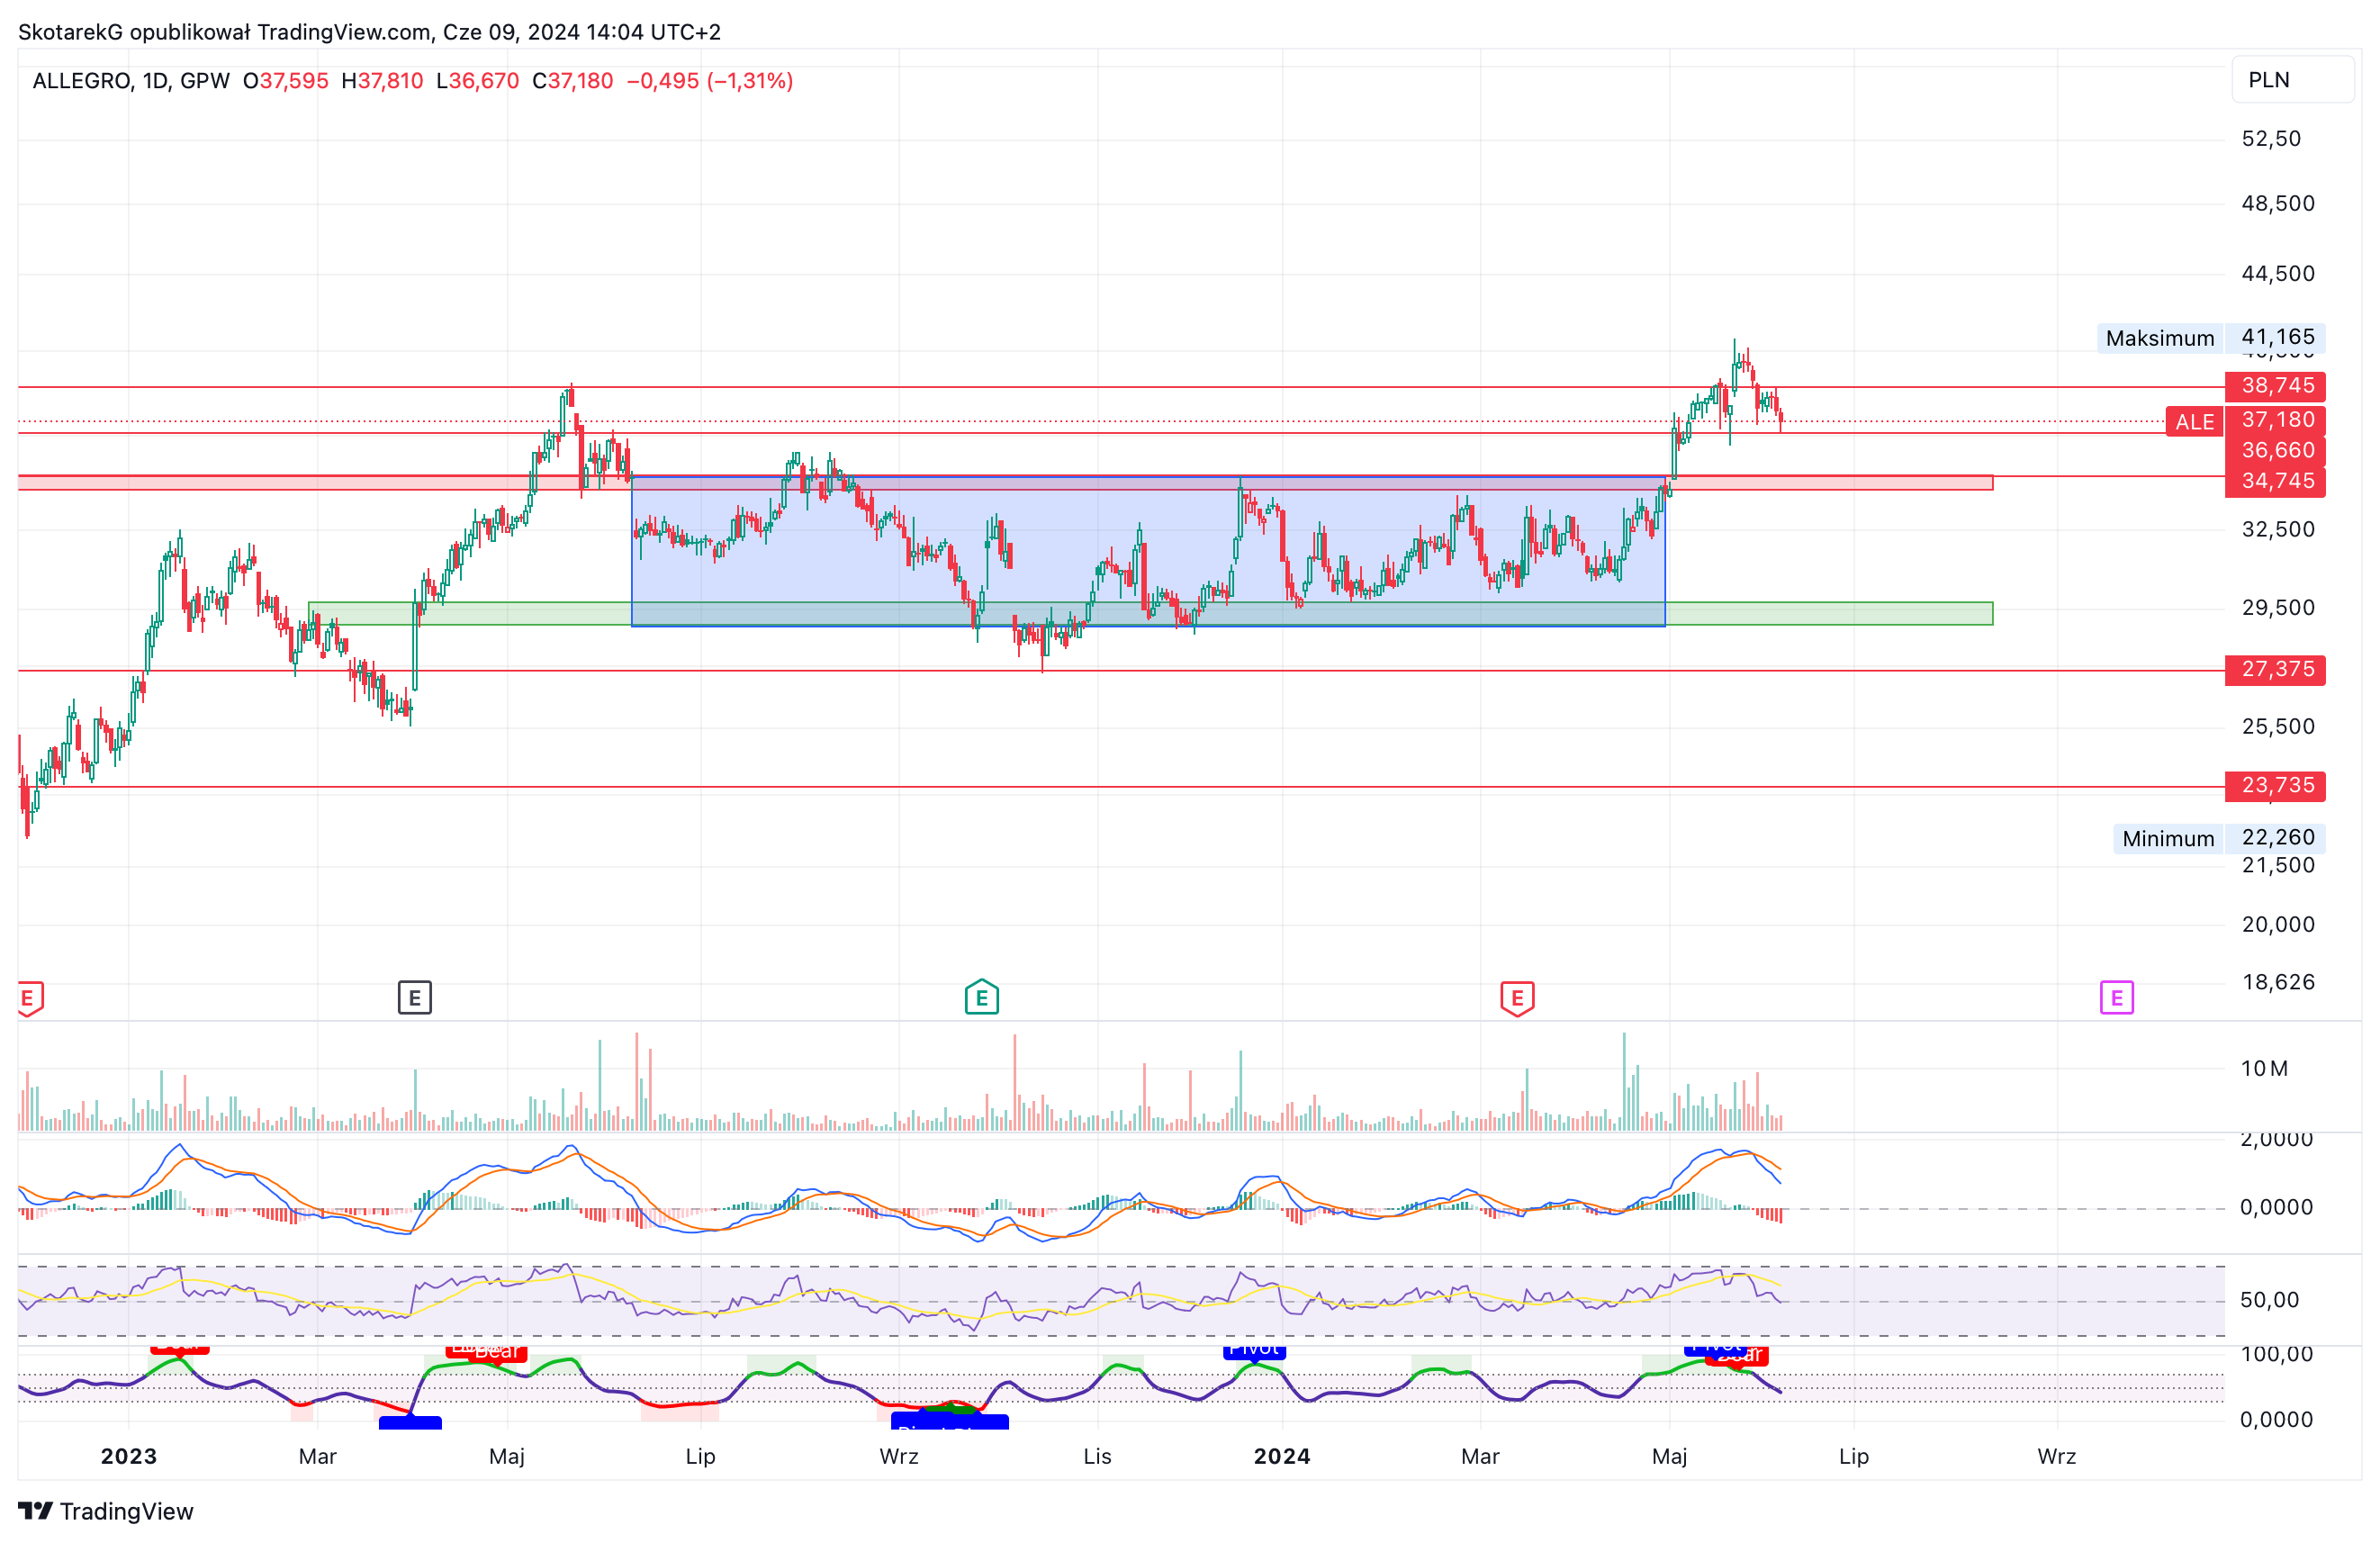Select the 38,745 price level label
The width and height of the screenshot is (2380, 1543).
pos(2274,386)
